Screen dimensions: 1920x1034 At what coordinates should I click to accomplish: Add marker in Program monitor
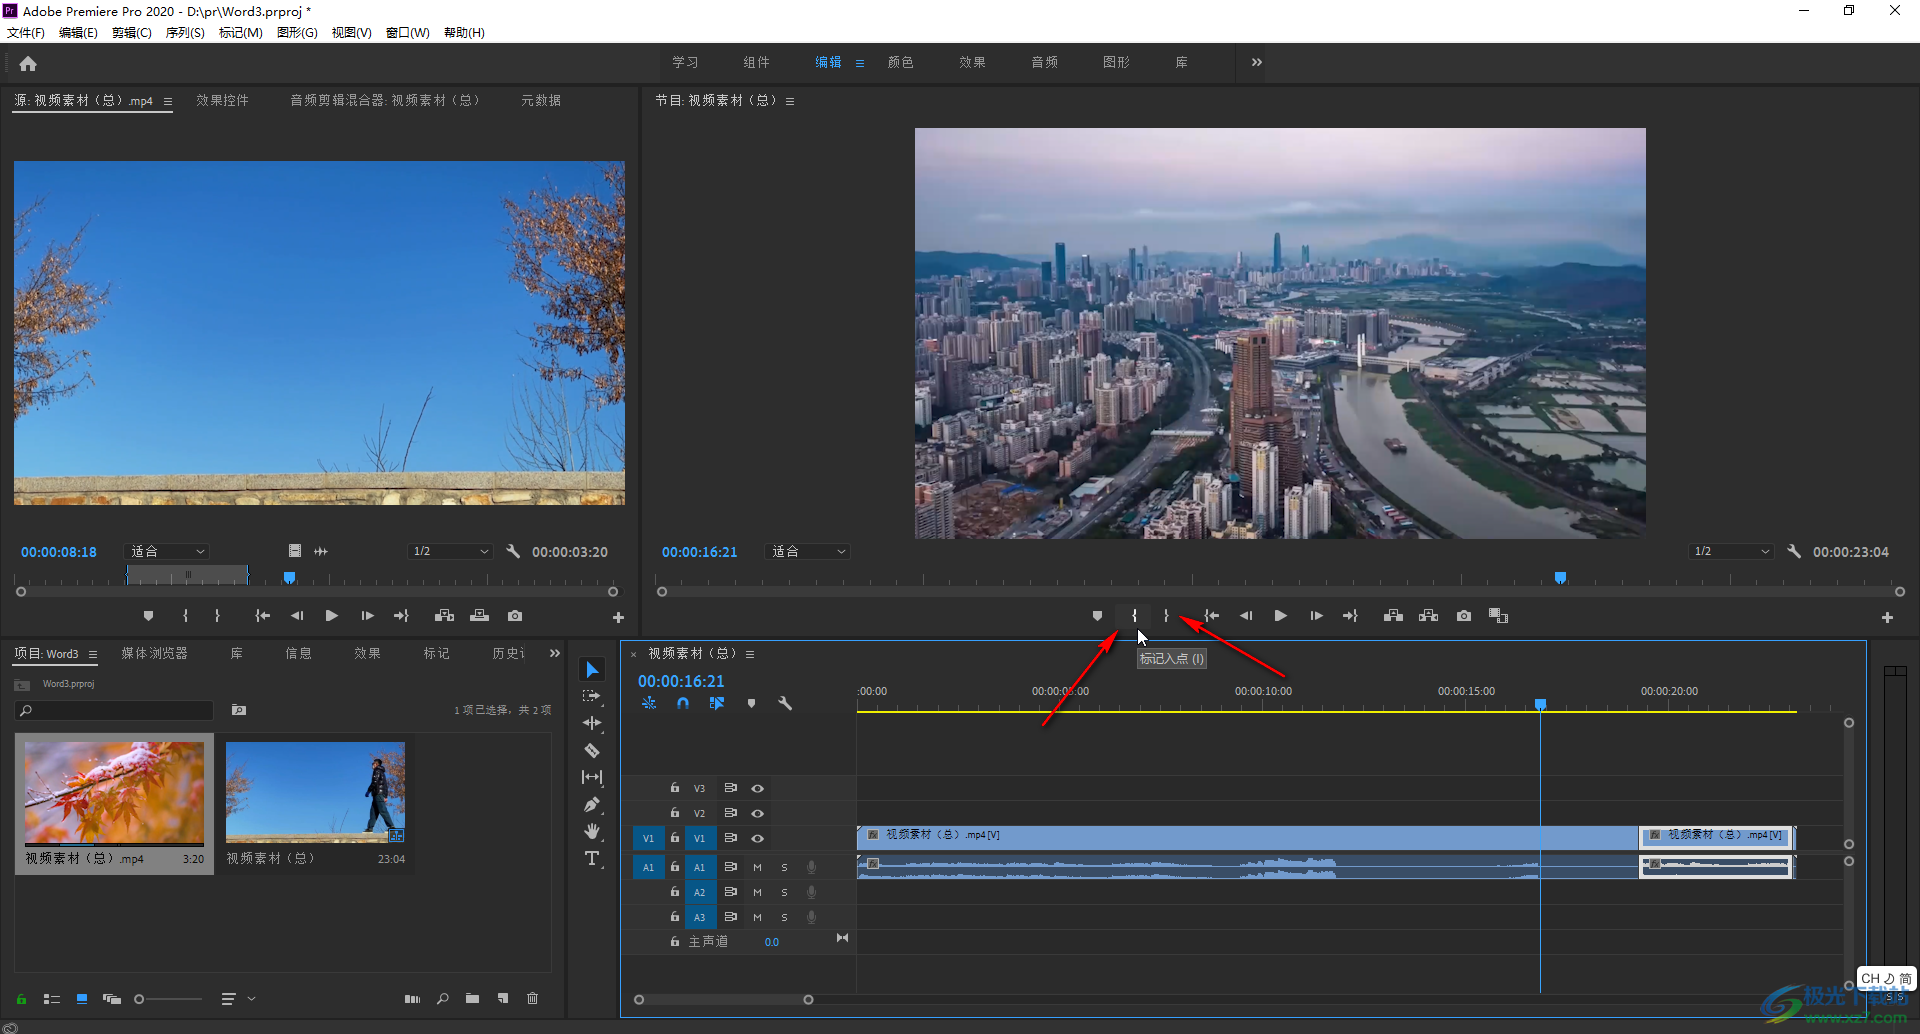1097,616
